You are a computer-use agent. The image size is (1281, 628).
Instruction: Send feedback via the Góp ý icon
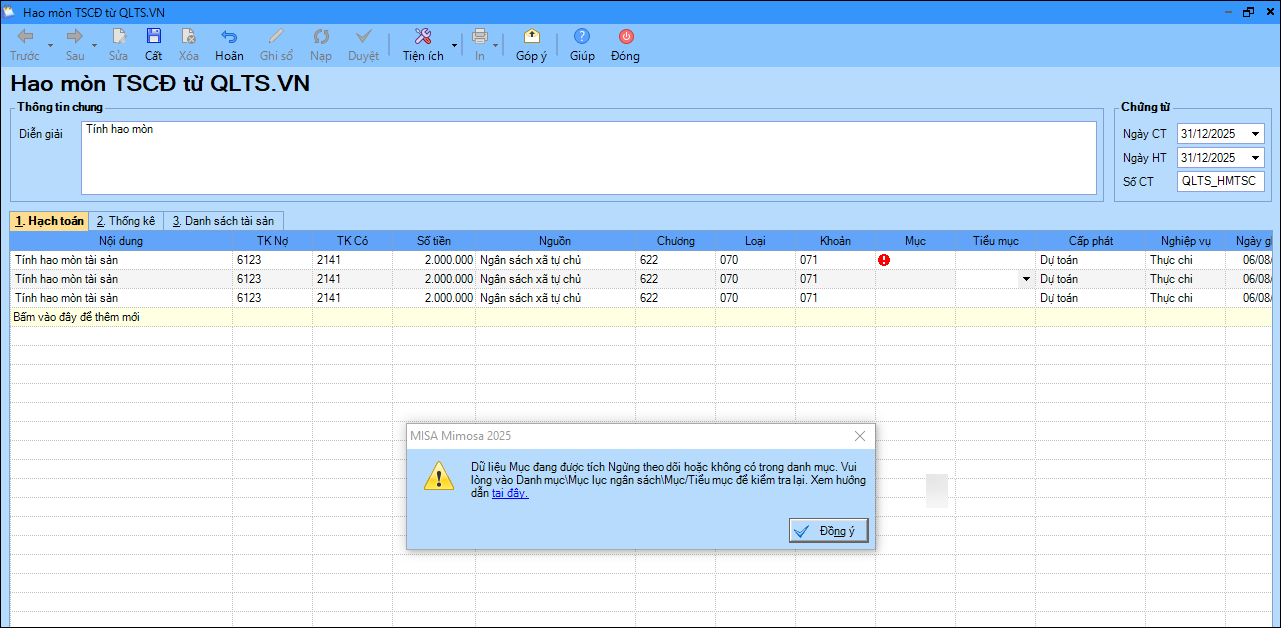531,36
